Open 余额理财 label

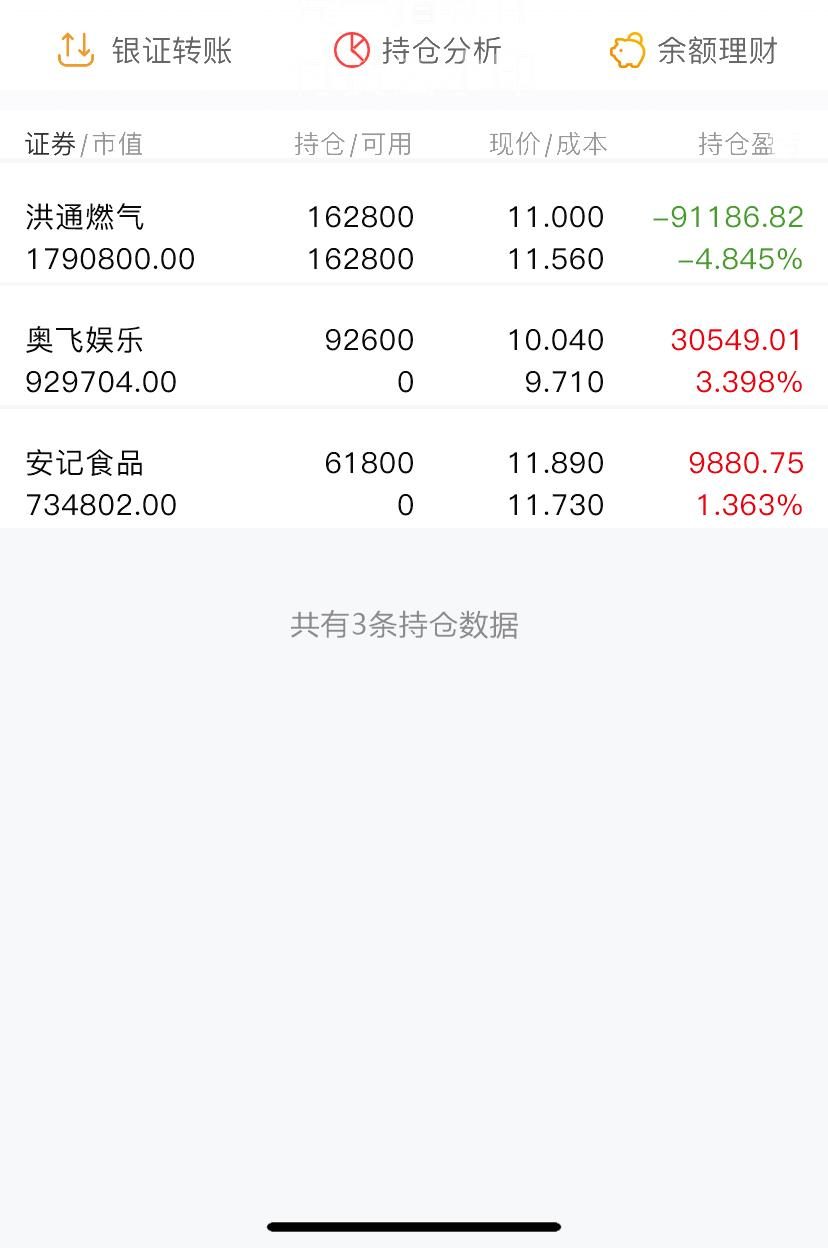click(717, 51)
